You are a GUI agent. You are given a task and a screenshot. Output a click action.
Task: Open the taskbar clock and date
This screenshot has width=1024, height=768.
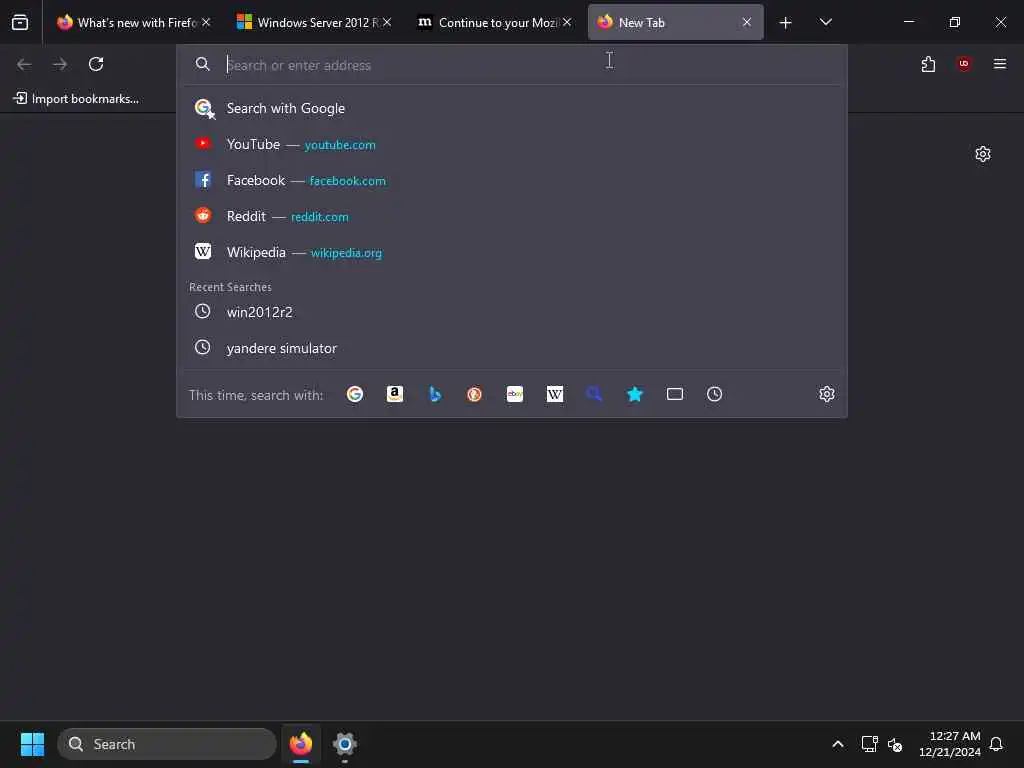(950, 744)
